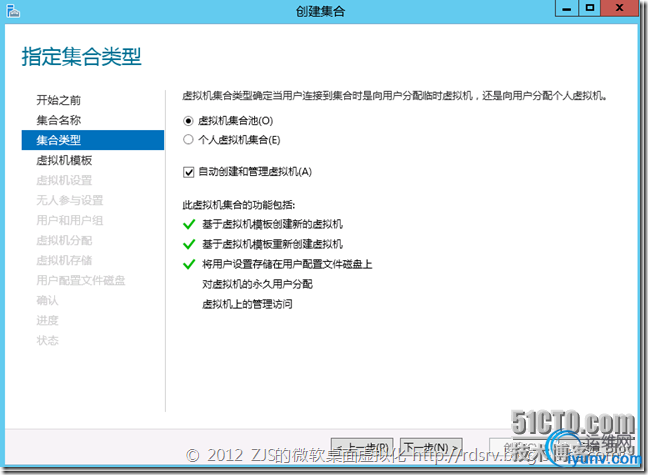Choose the 个人虚拟机集合(E) radio option
648x475 pixels.
click(x=188, y=140)
